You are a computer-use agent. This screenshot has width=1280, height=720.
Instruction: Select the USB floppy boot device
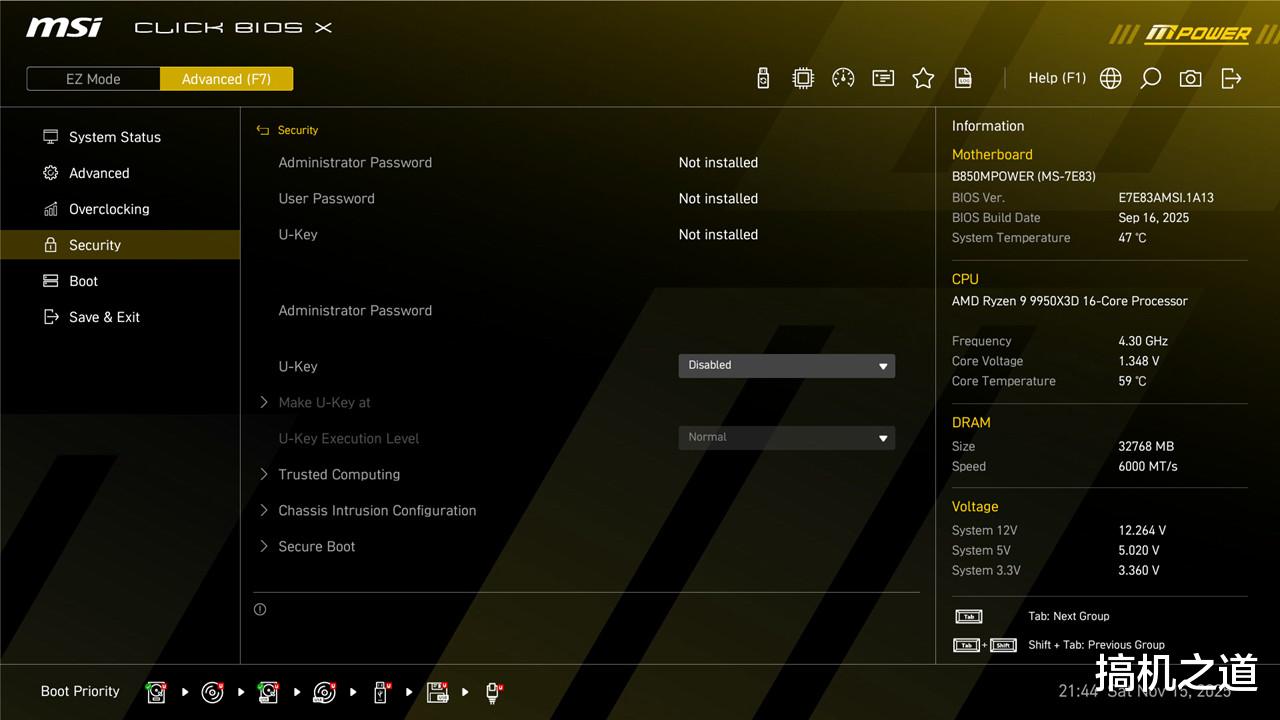(x=437, y=691)
